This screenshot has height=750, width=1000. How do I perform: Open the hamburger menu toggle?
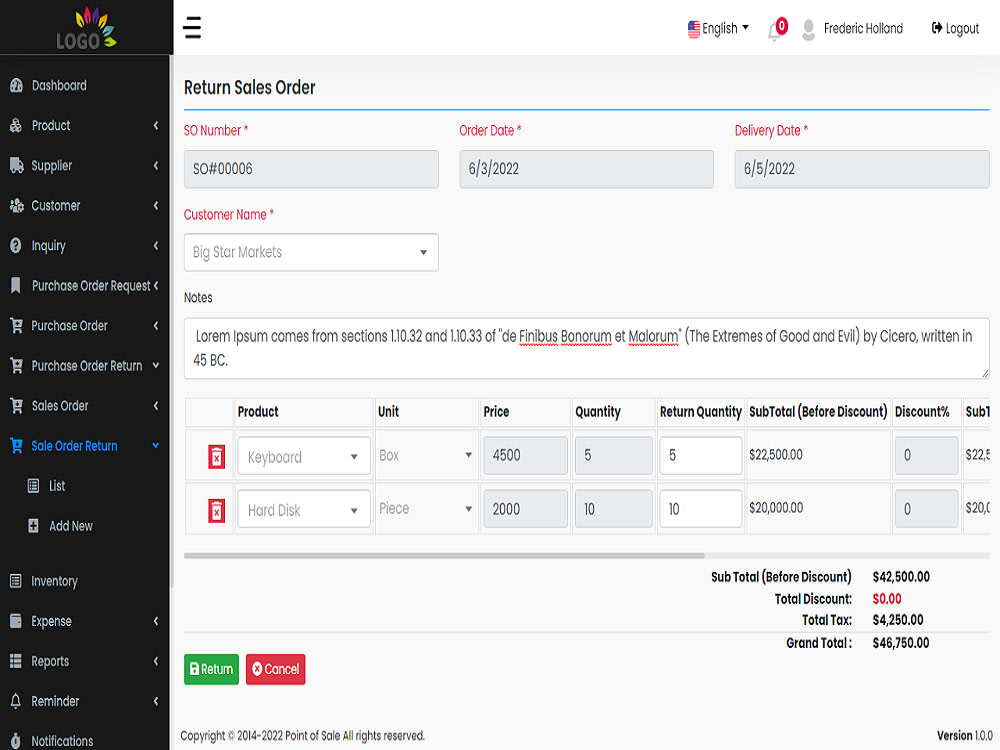click(x=192, y=28)
